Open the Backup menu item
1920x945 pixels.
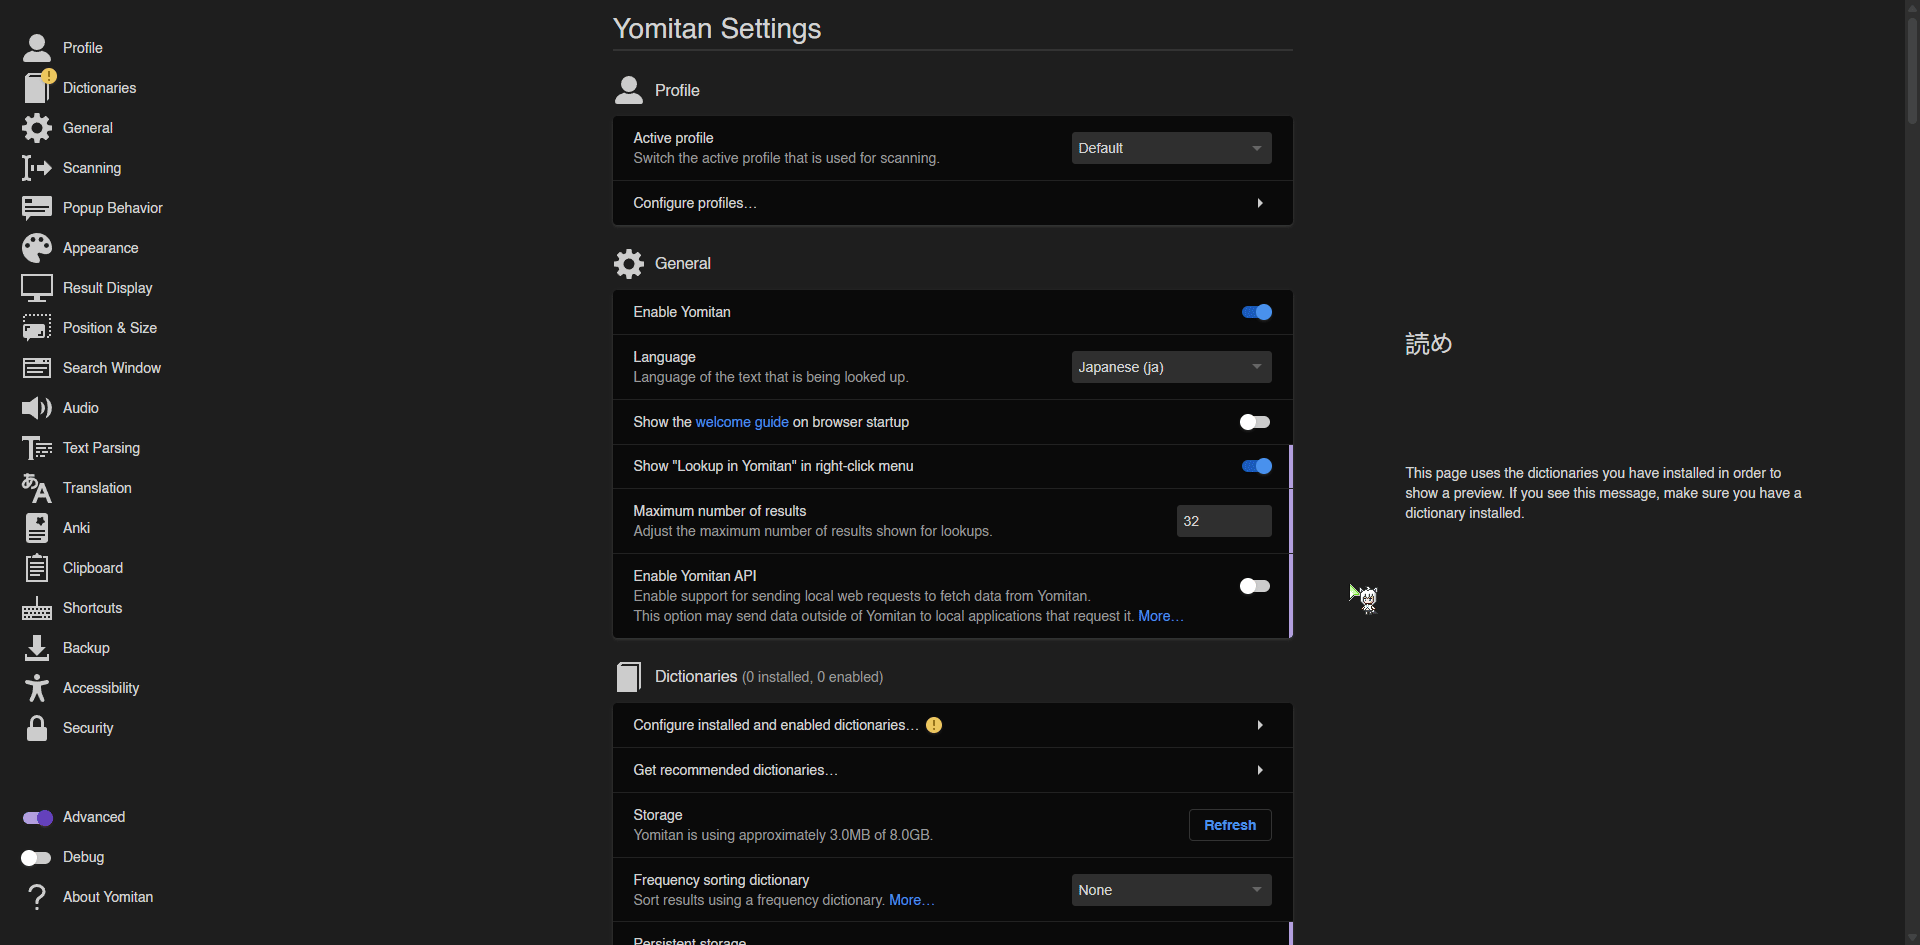86,648
